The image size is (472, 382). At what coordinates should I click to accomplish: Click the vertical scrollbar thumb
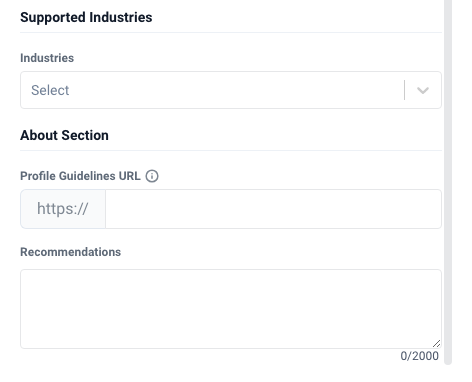click(x=448, y=182)
